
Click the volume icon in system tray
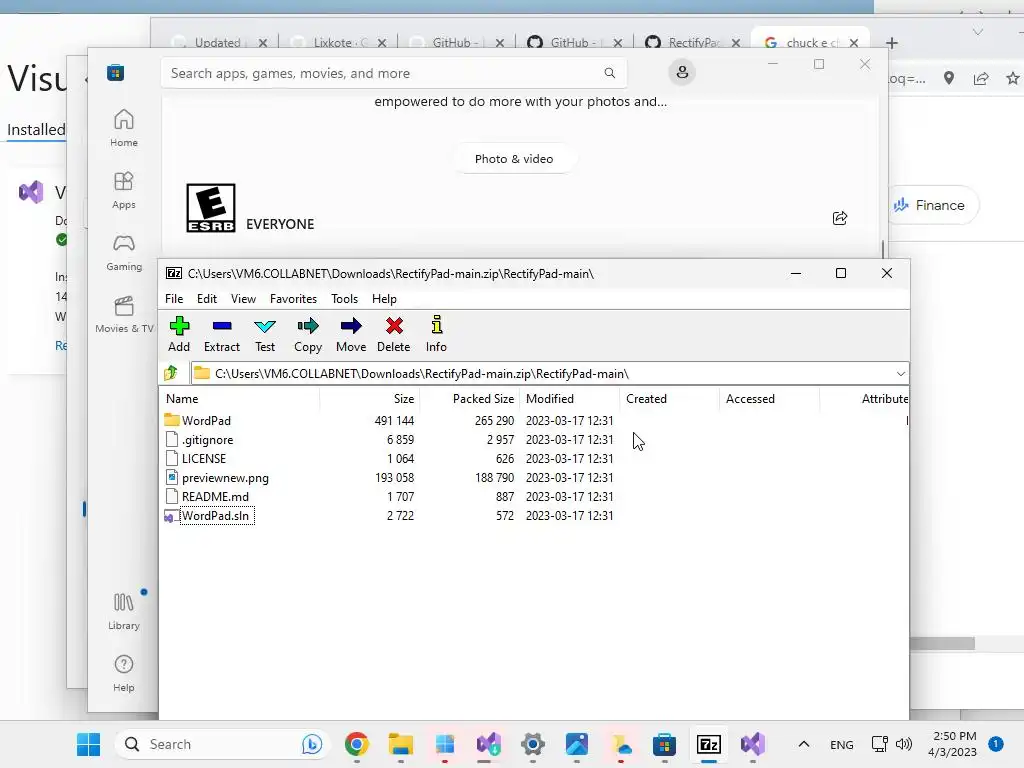click(904, 744)
